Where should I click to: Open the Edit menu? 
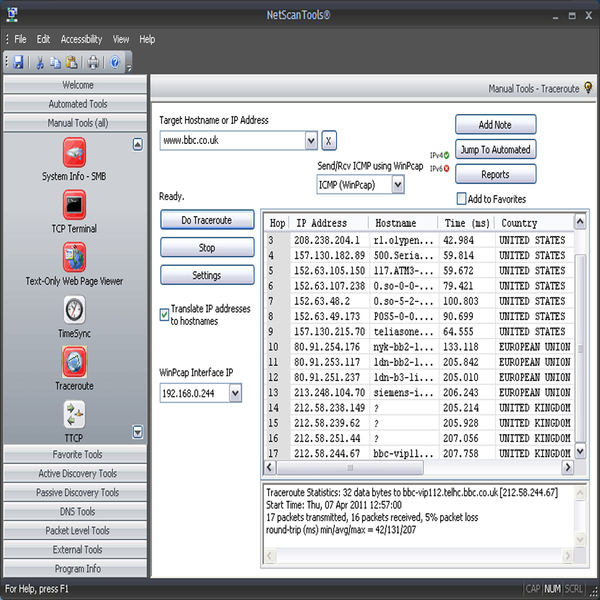pyautogui.click(x=43, y=39)
